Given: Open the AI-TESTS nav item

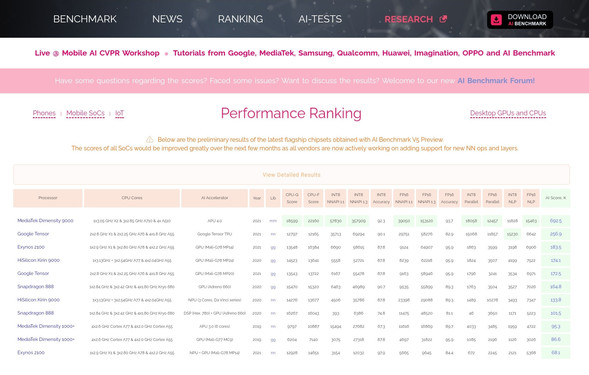Looking at the screenshot, I should pyautogui.click(x=320, y=19).
